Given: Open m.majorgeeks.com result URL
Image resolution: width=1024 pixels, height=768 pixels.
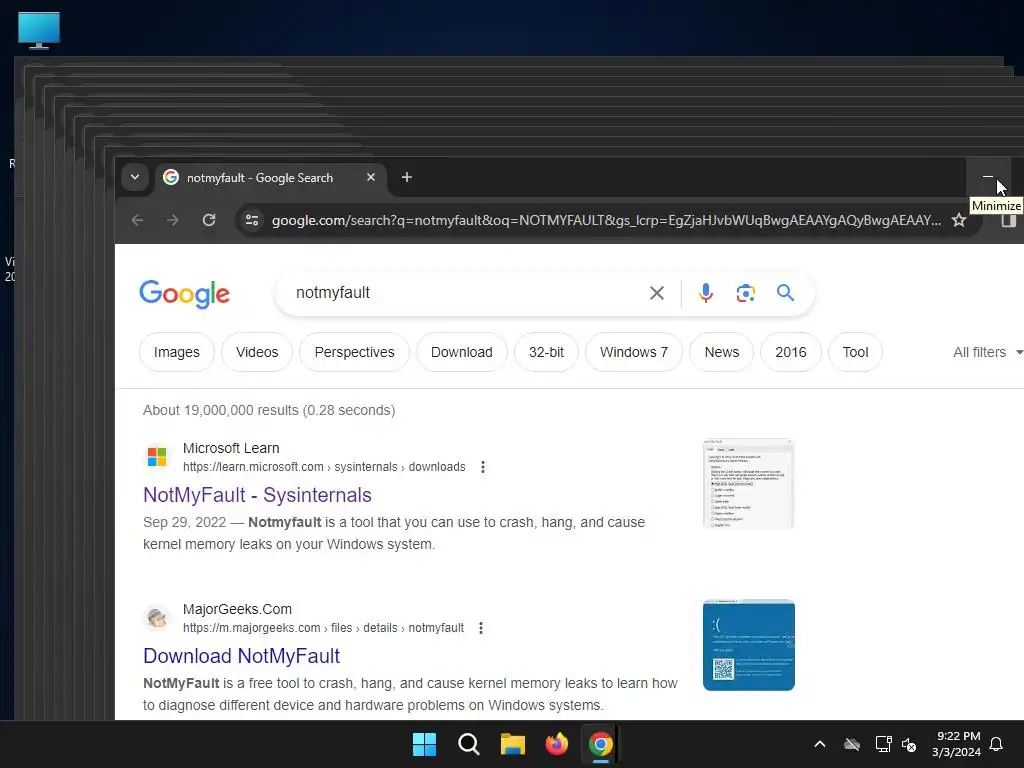Looking at the screenshot, I should 323,628.
